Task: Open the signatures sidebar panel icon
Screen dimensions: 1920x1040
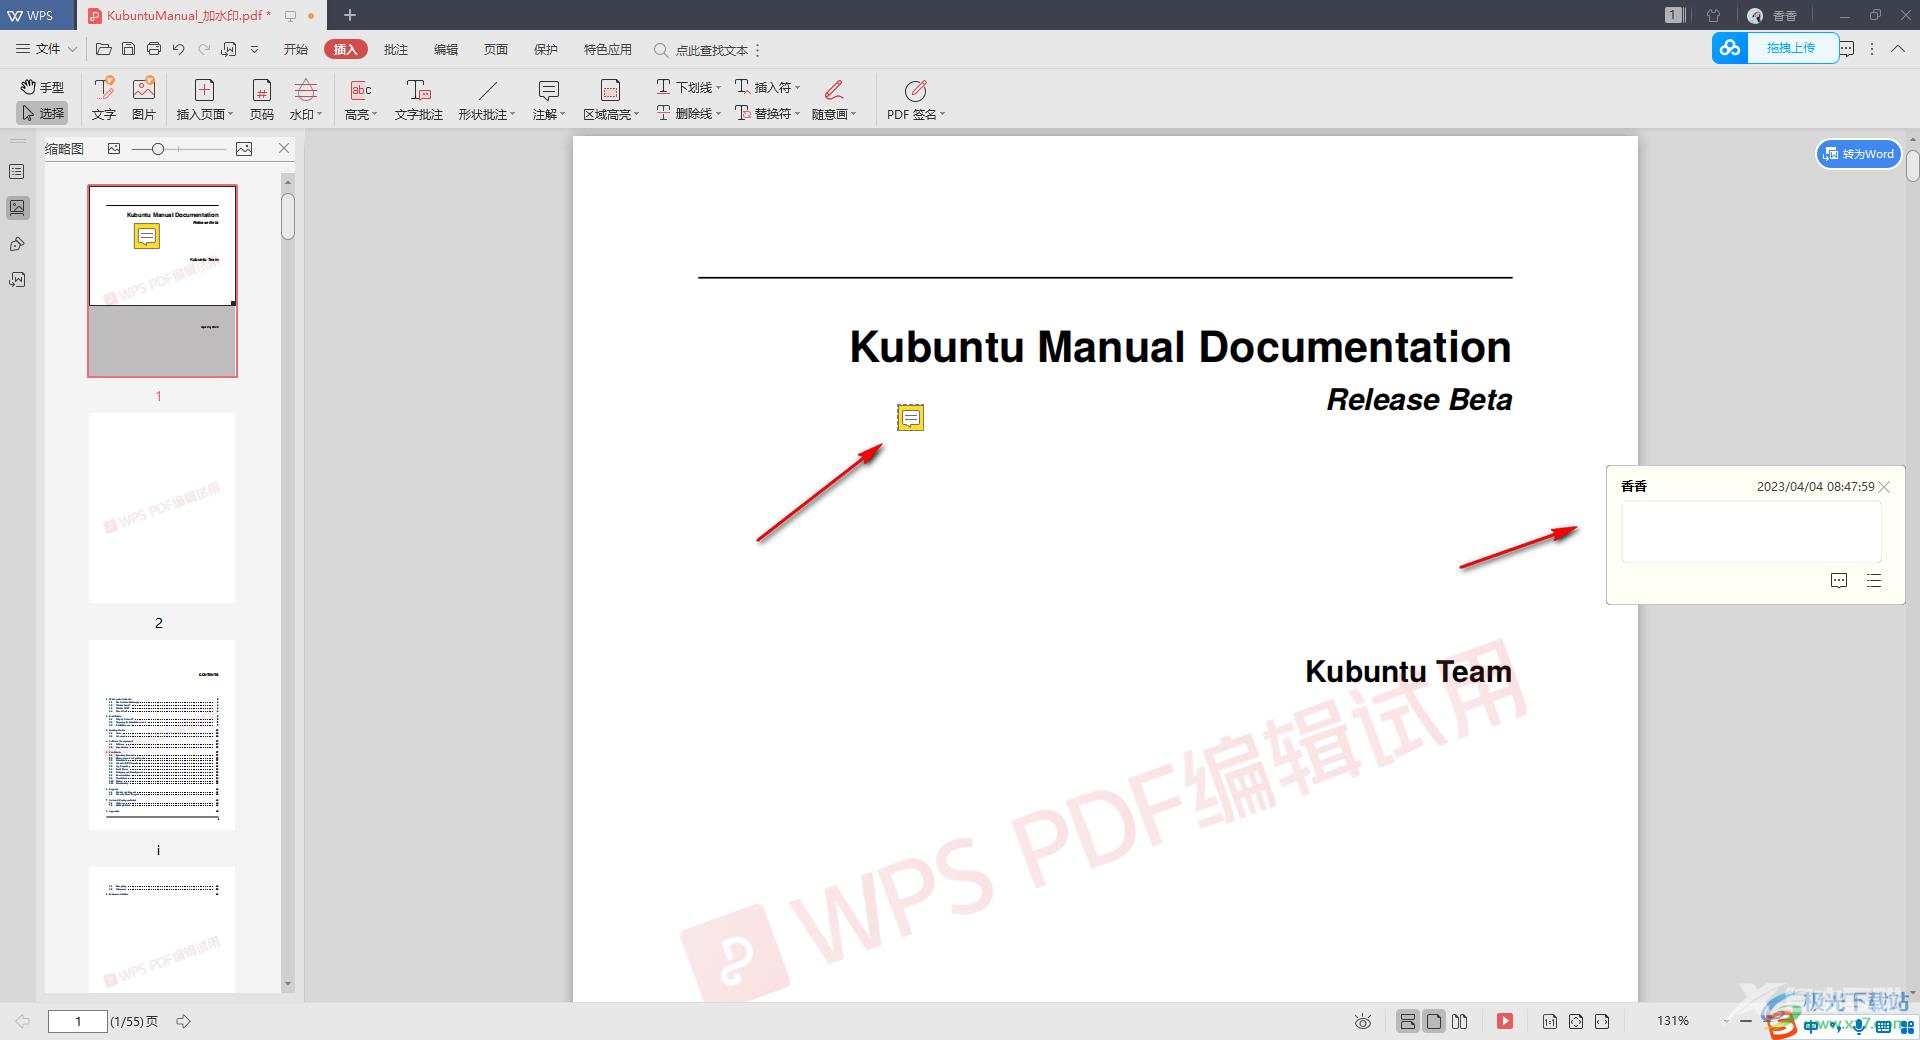Action: tap(17, 280)
